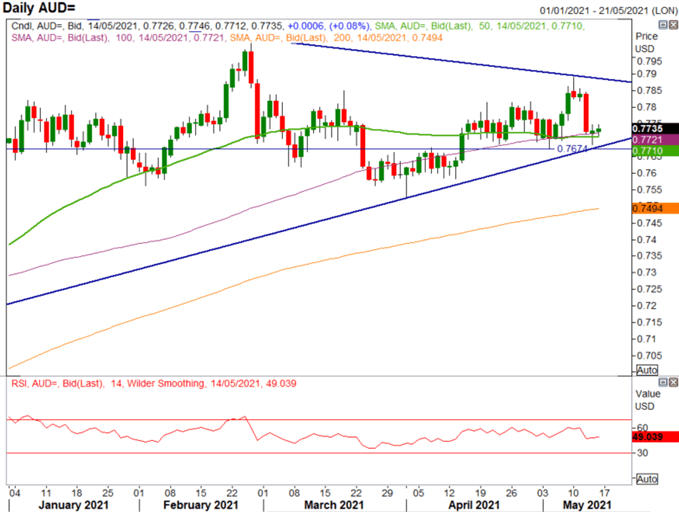
Task: Select the red 49.039 RSI value label
Action: point(655,437)
